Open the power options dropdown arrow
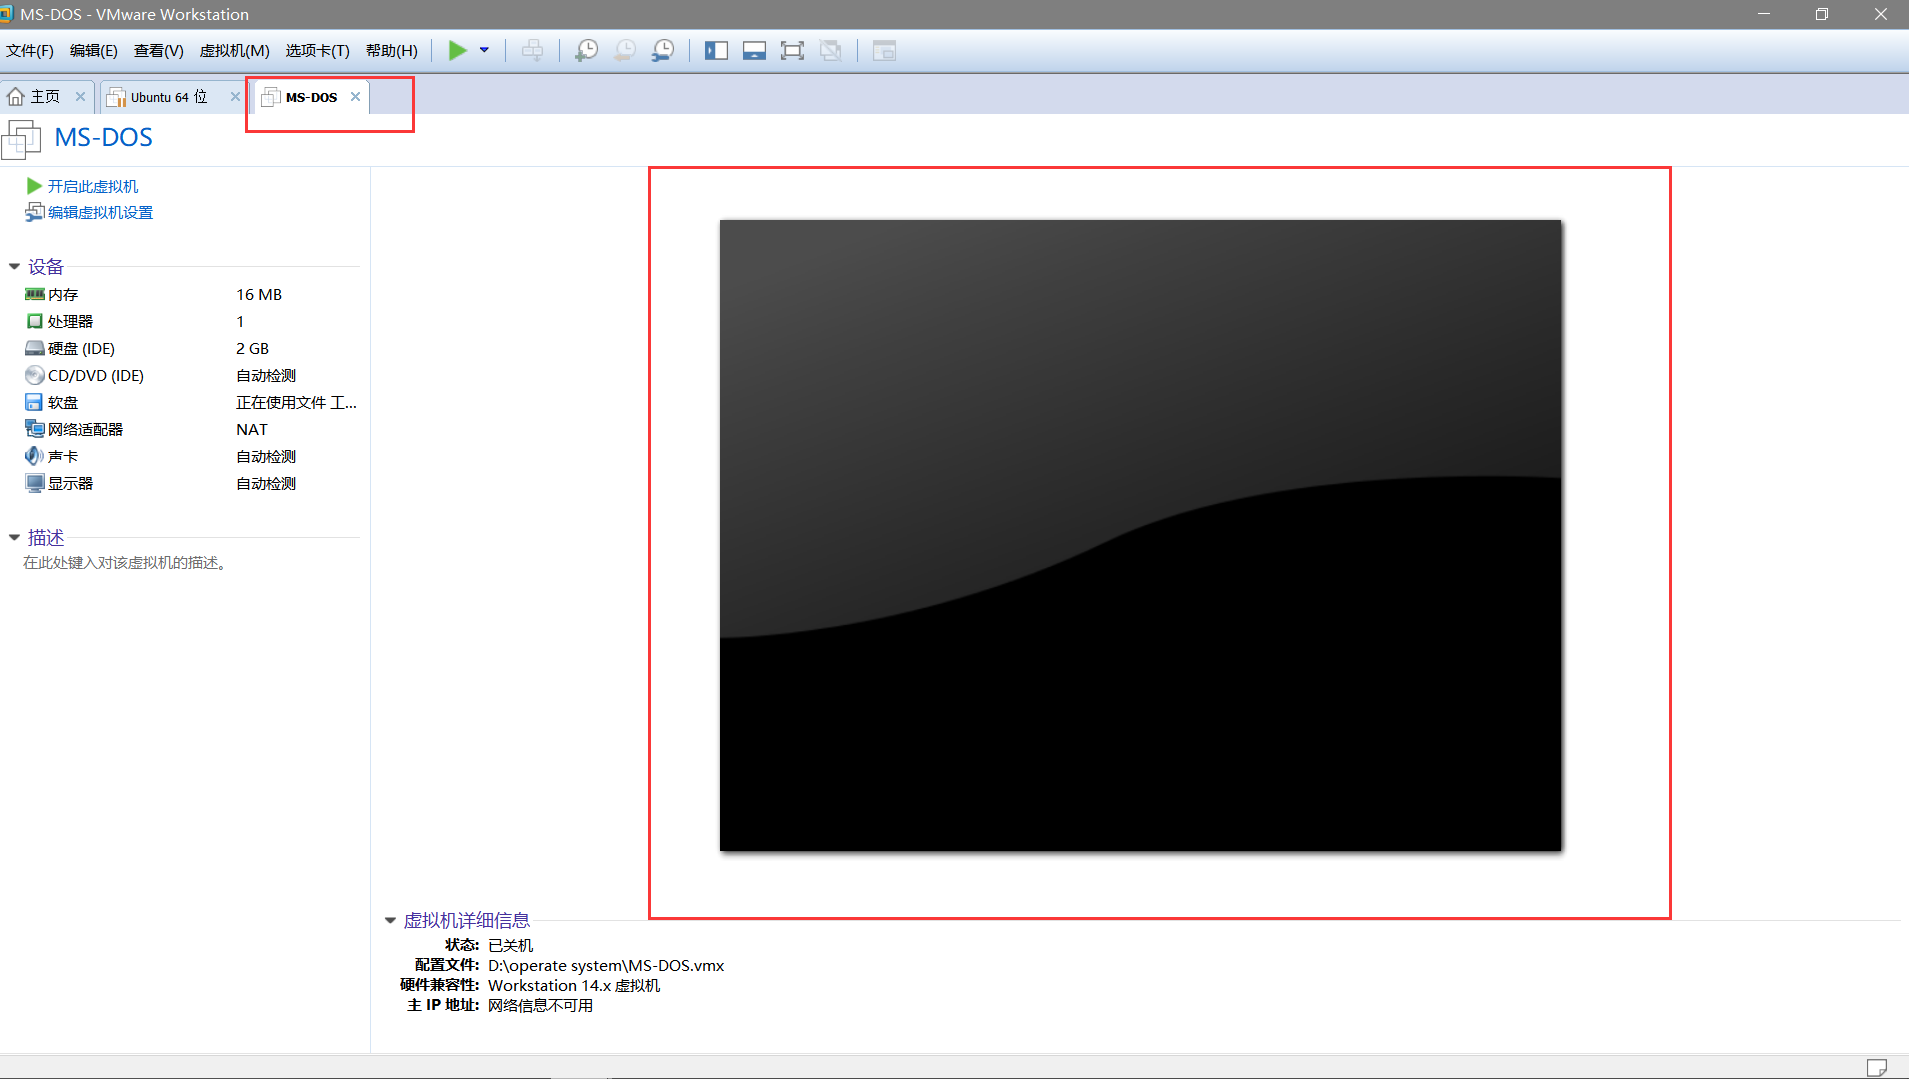Screen dimensions: 1909x1079 (484, 50)
